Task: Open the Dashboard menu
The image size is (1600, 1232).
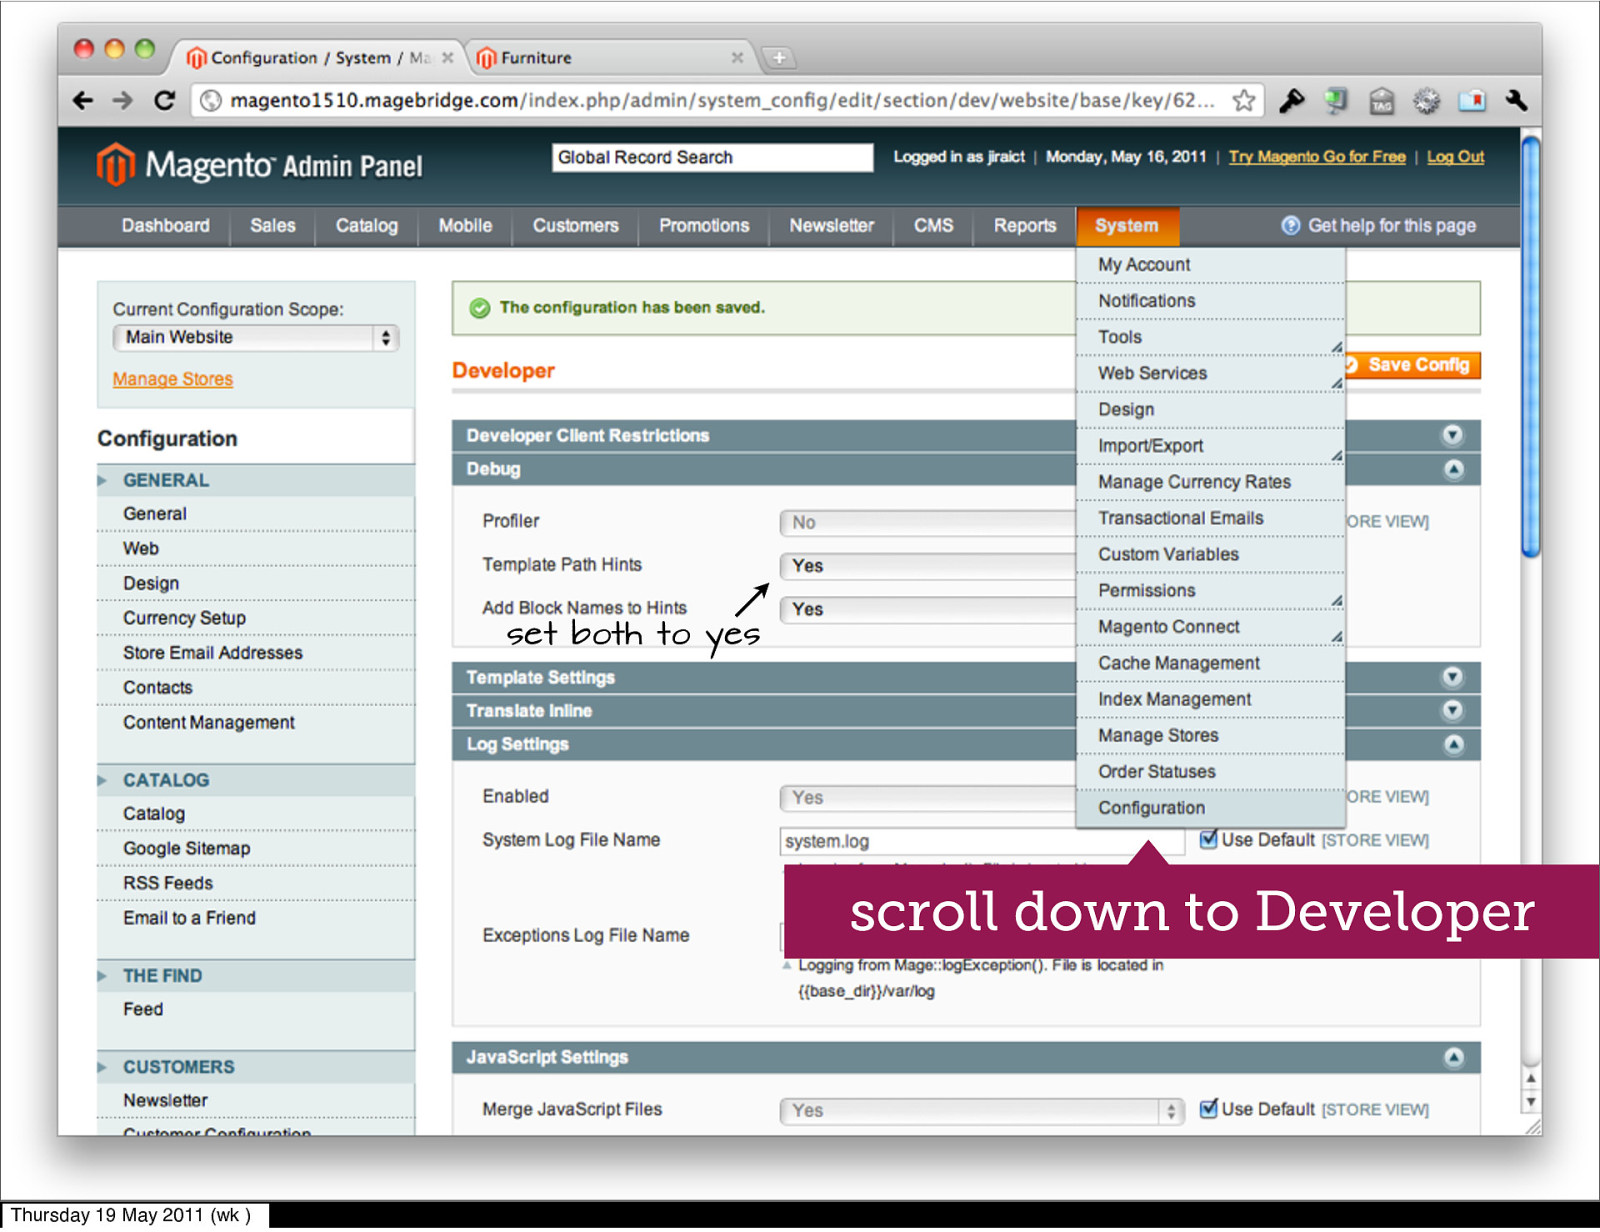Action: pos(166,226)
